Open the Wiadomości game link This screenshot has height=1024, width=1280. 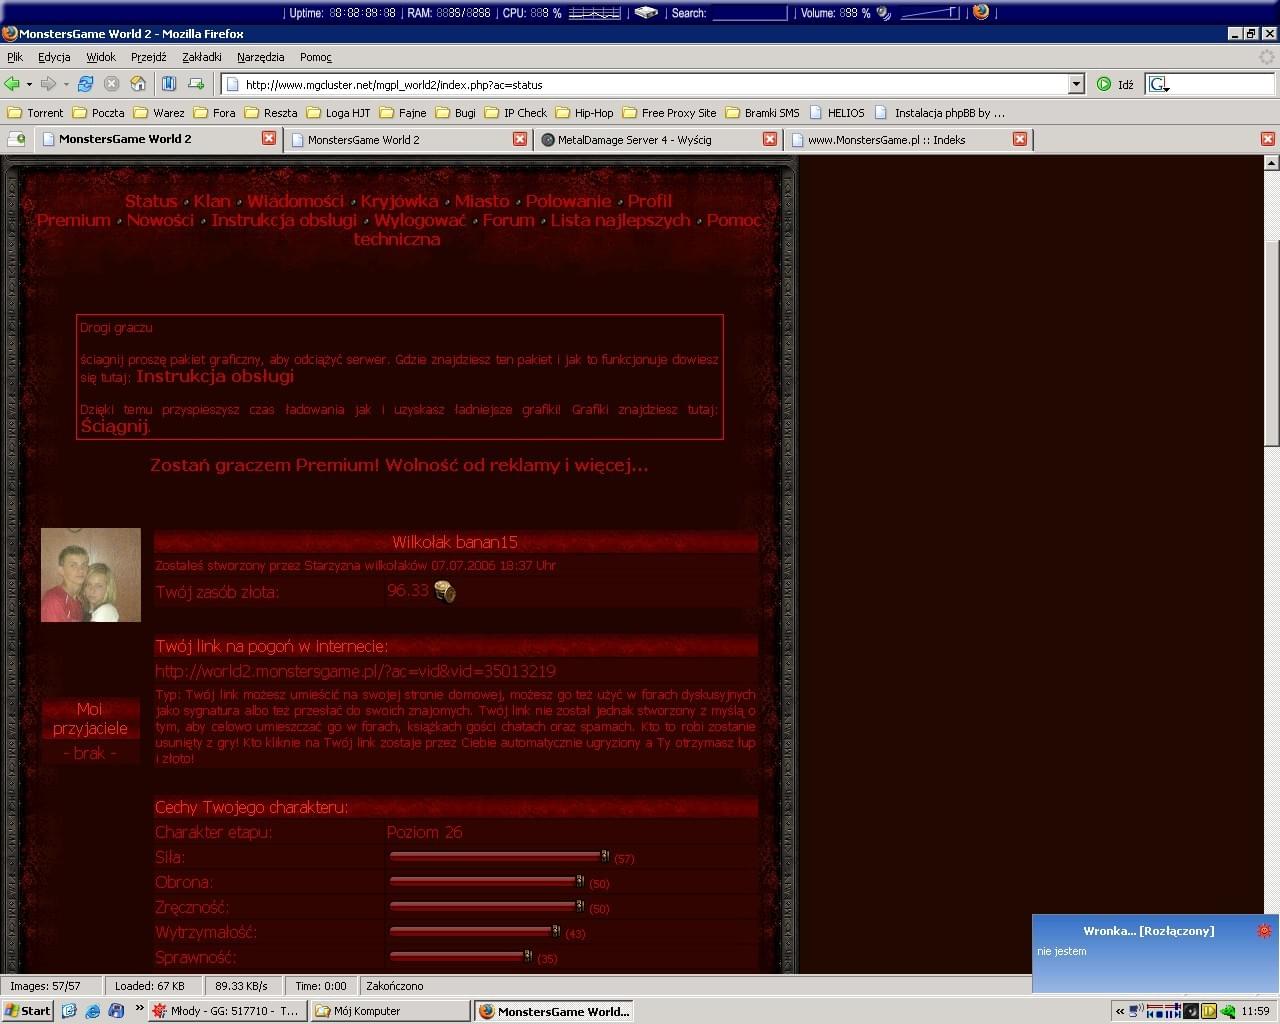[x=296, y=201]
